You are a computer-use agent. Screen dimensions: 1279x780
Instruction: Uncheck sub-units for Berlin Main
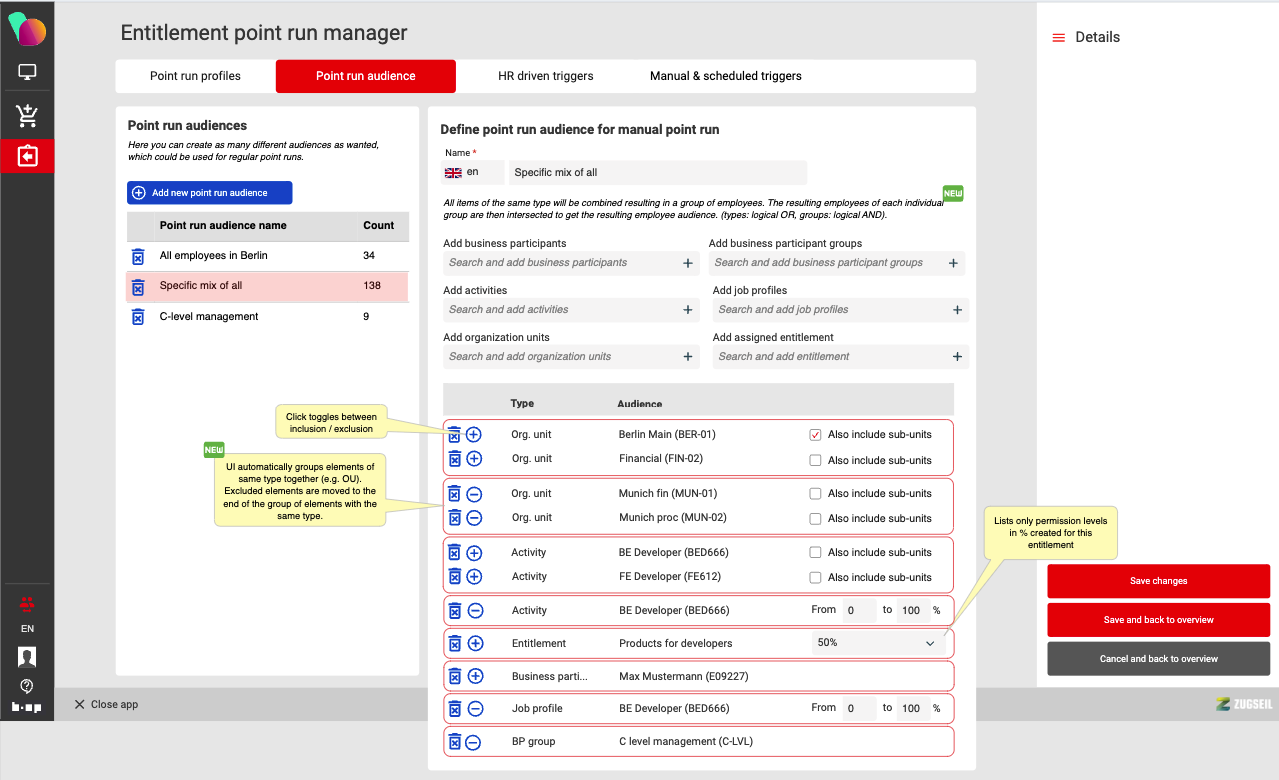815,435
